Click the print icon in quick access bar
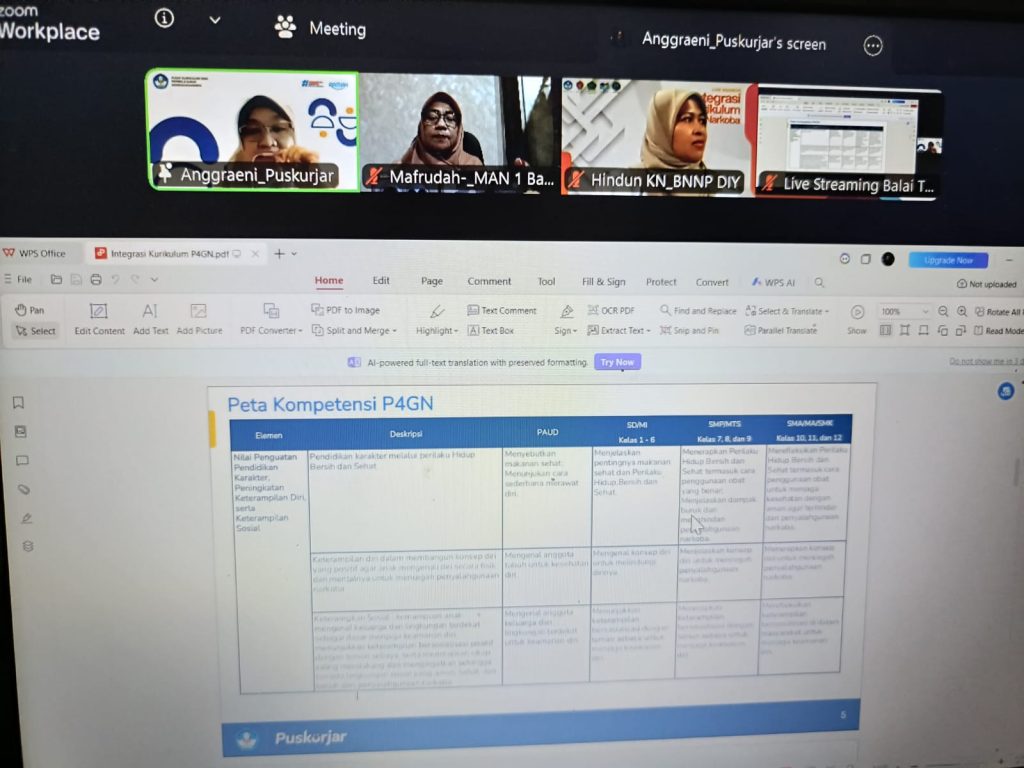Screen dimensions: 1024x768 (96, 280)
